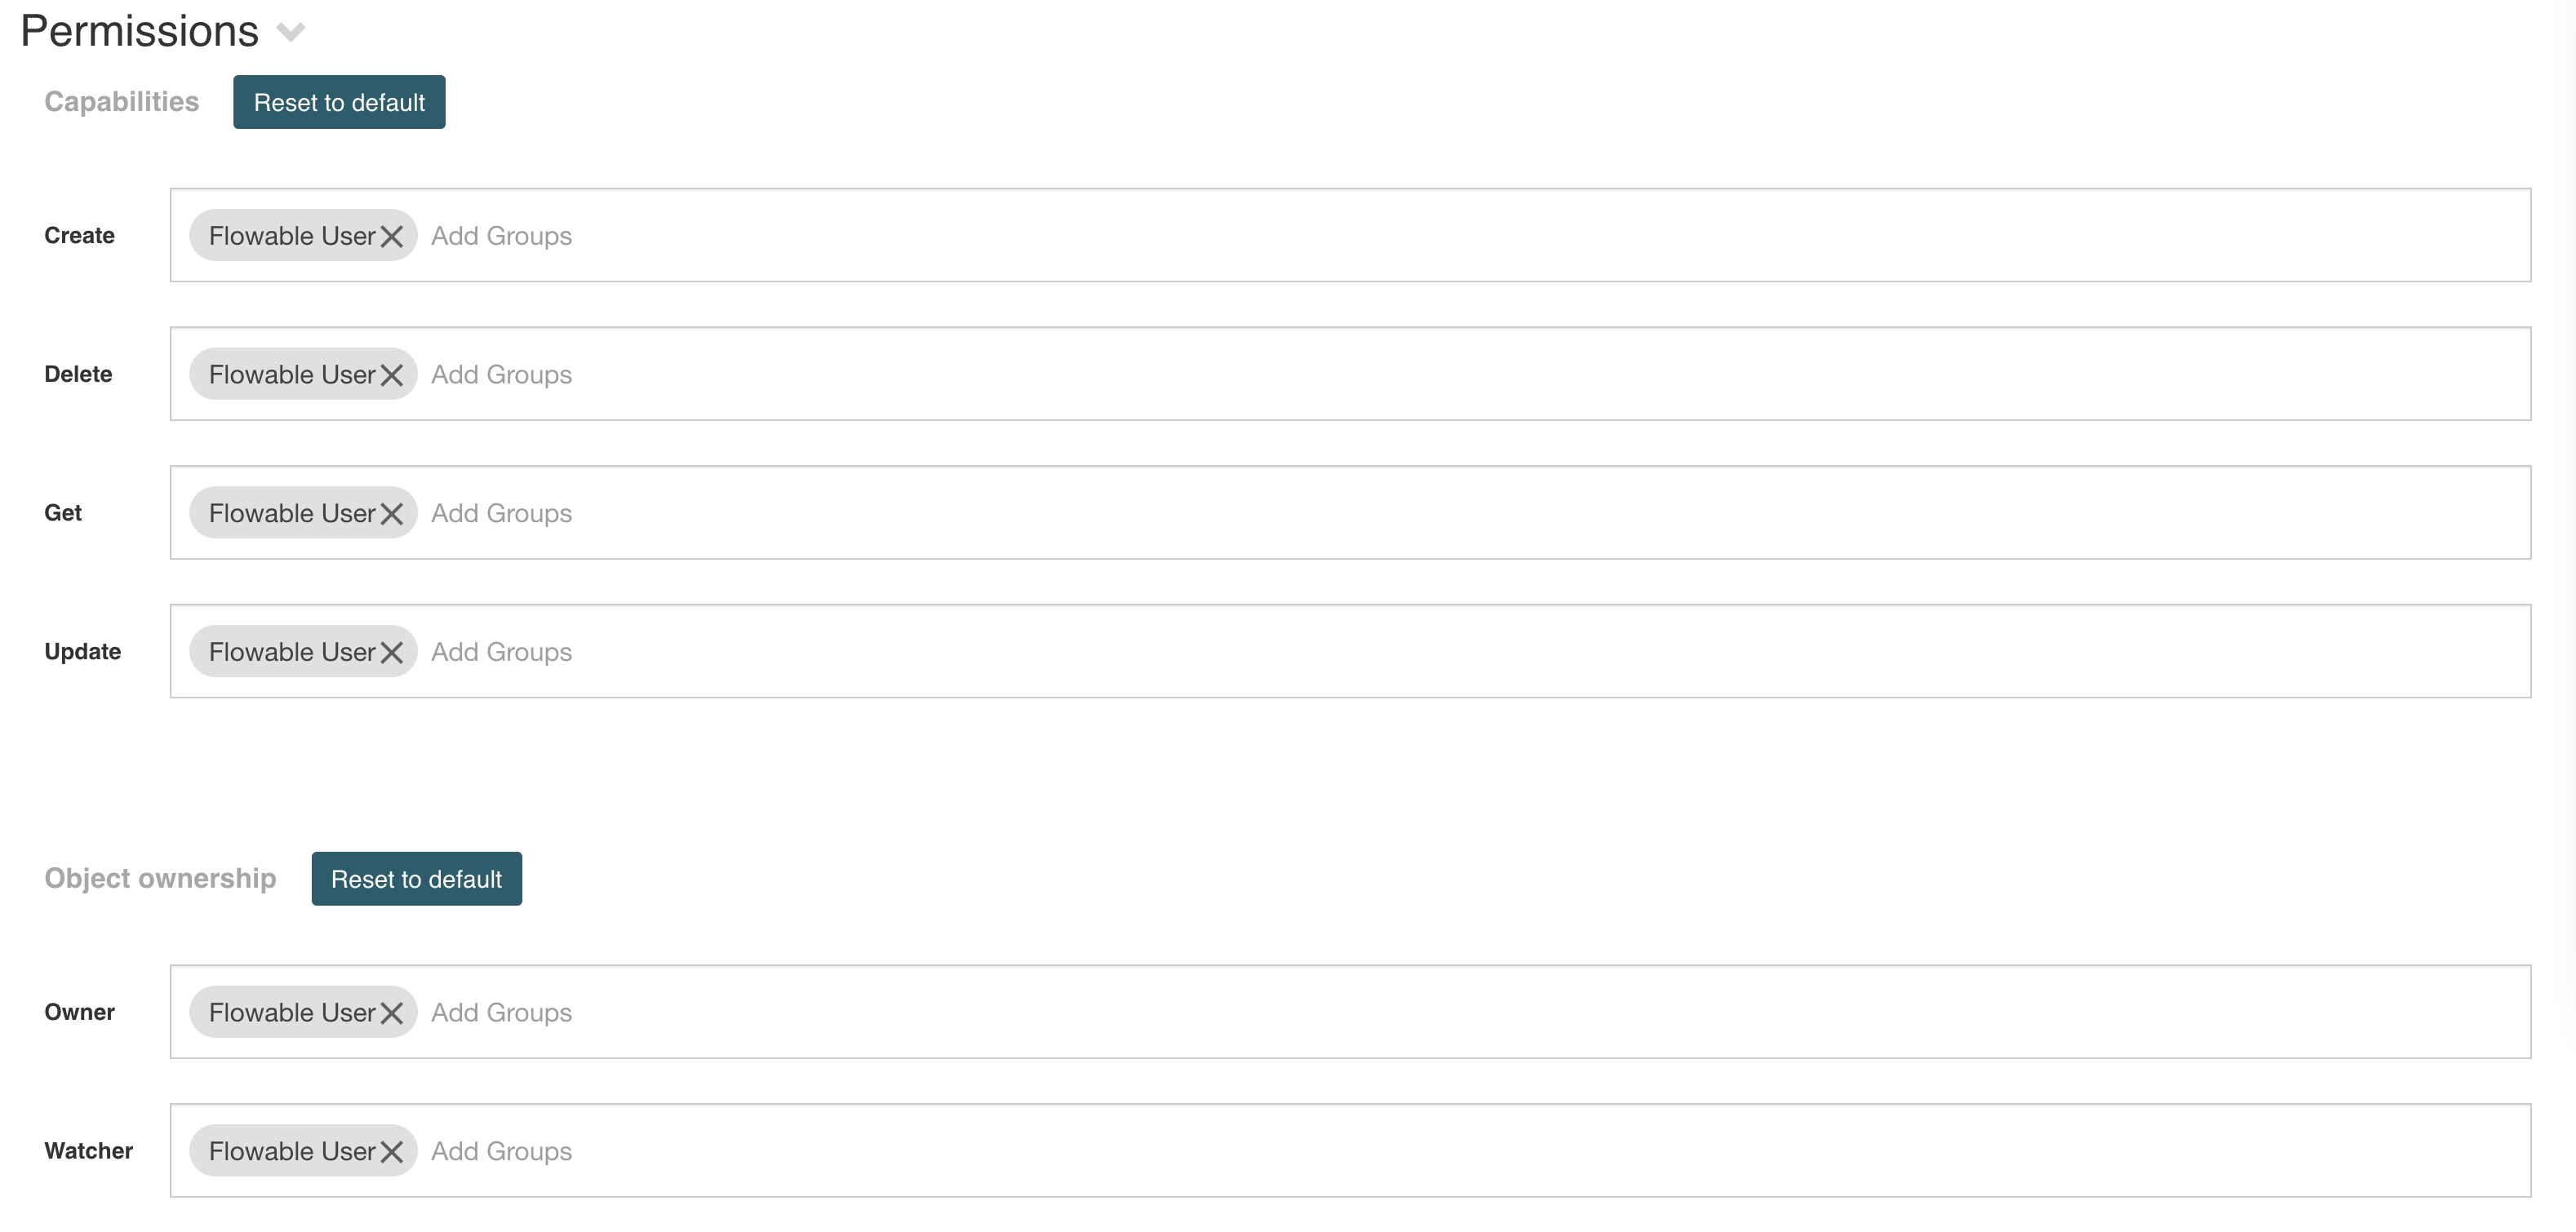Screen dimensions: 2576x1232
Task: Remove Flowable User from Create permission
Action: pos(392,236)
